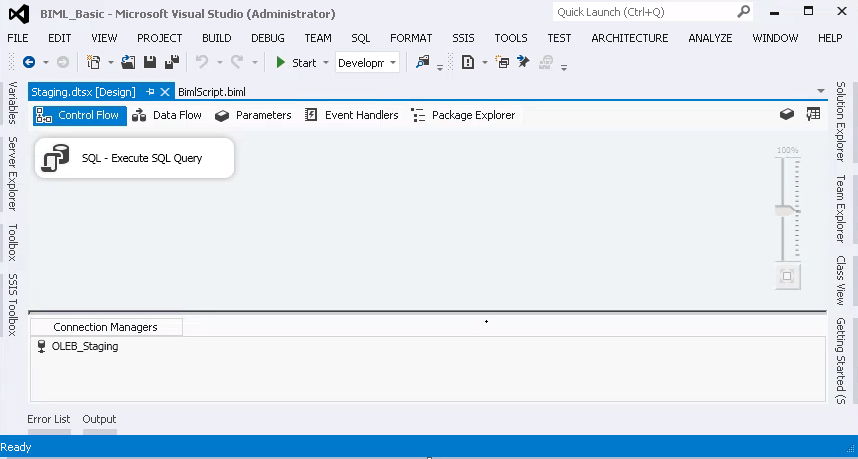Click the grayed-out globe toolbar icon
This screenshot has width=858, height=459.
coord(546,62)
